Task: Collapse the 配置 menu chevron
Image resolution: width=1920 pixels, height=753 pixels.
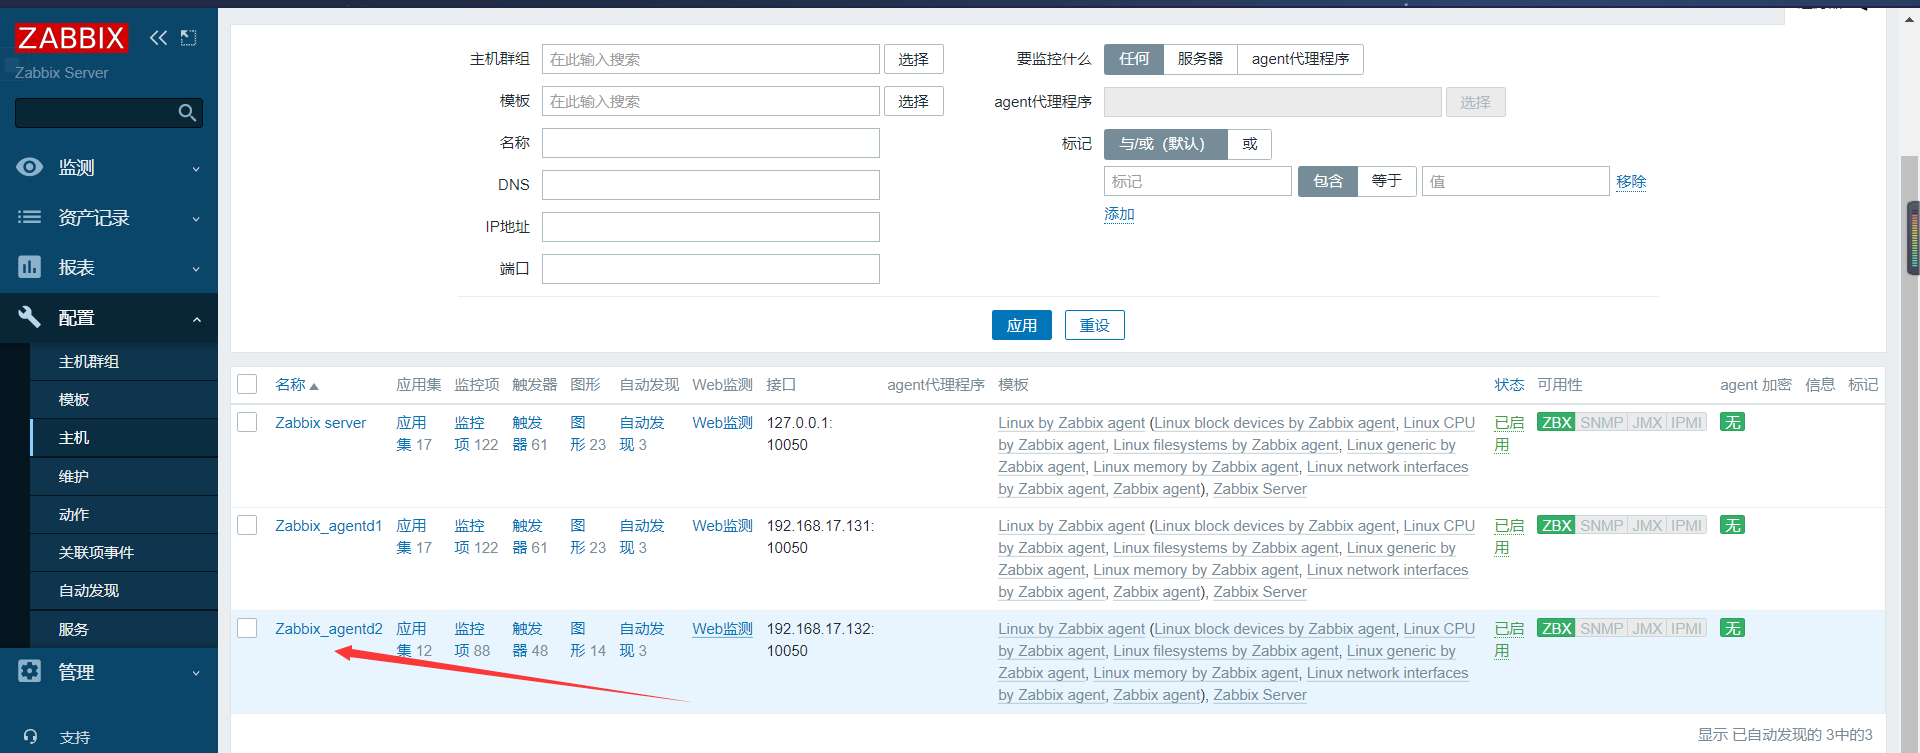Action: click(196, 319)
